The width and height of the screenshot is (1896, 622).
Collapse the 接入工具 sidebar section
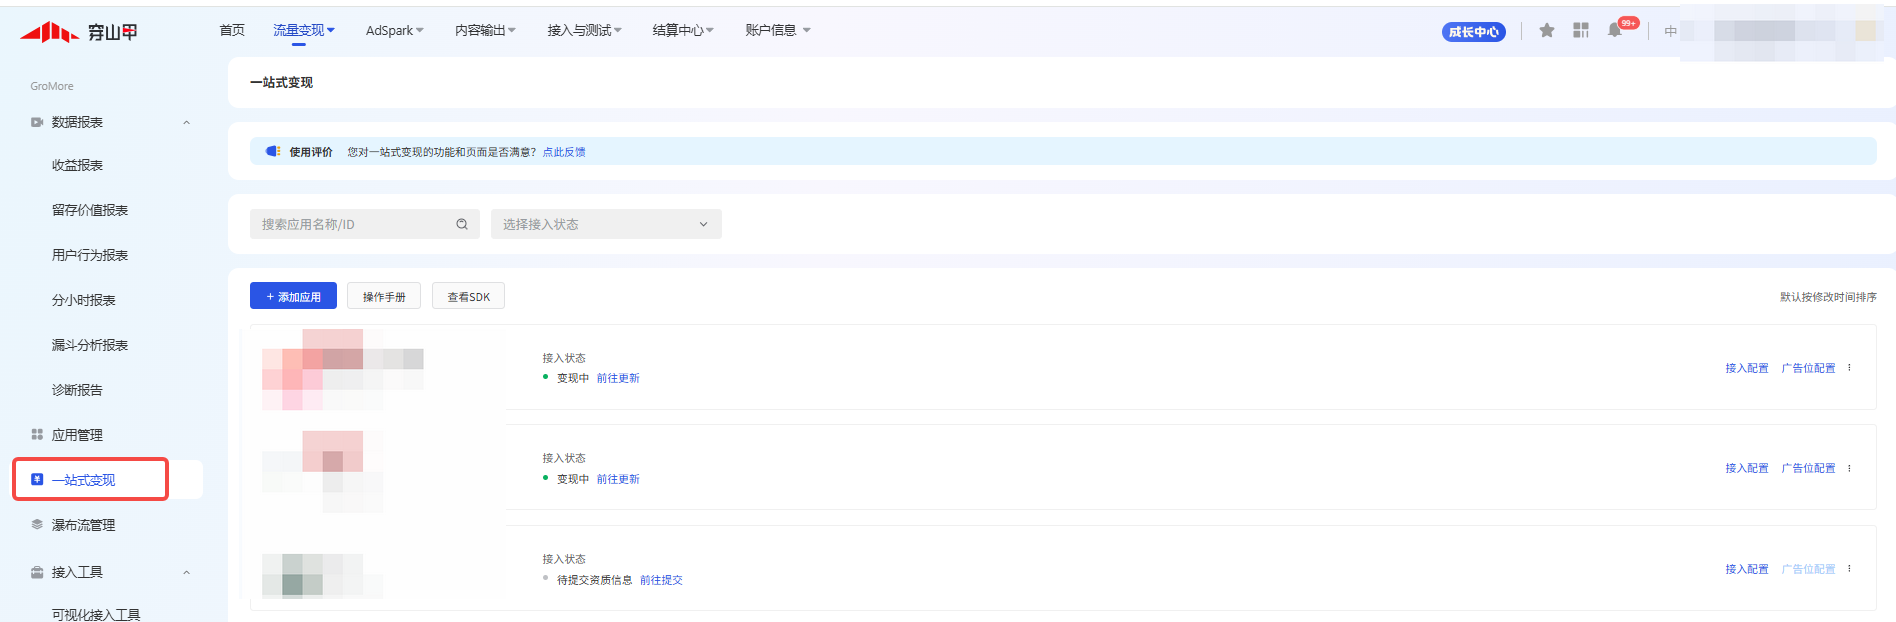click(186, 573)
